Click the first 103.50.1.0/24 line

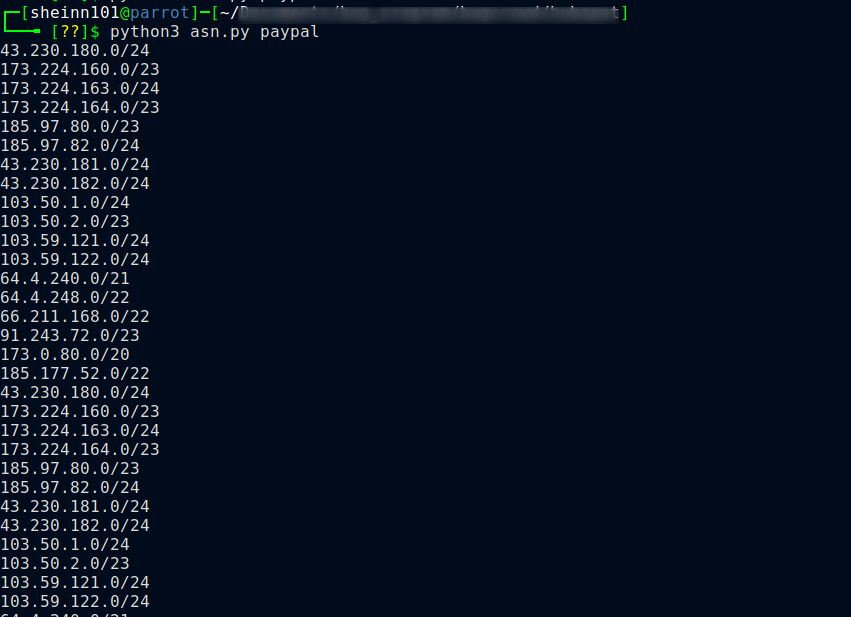[65, 202]
